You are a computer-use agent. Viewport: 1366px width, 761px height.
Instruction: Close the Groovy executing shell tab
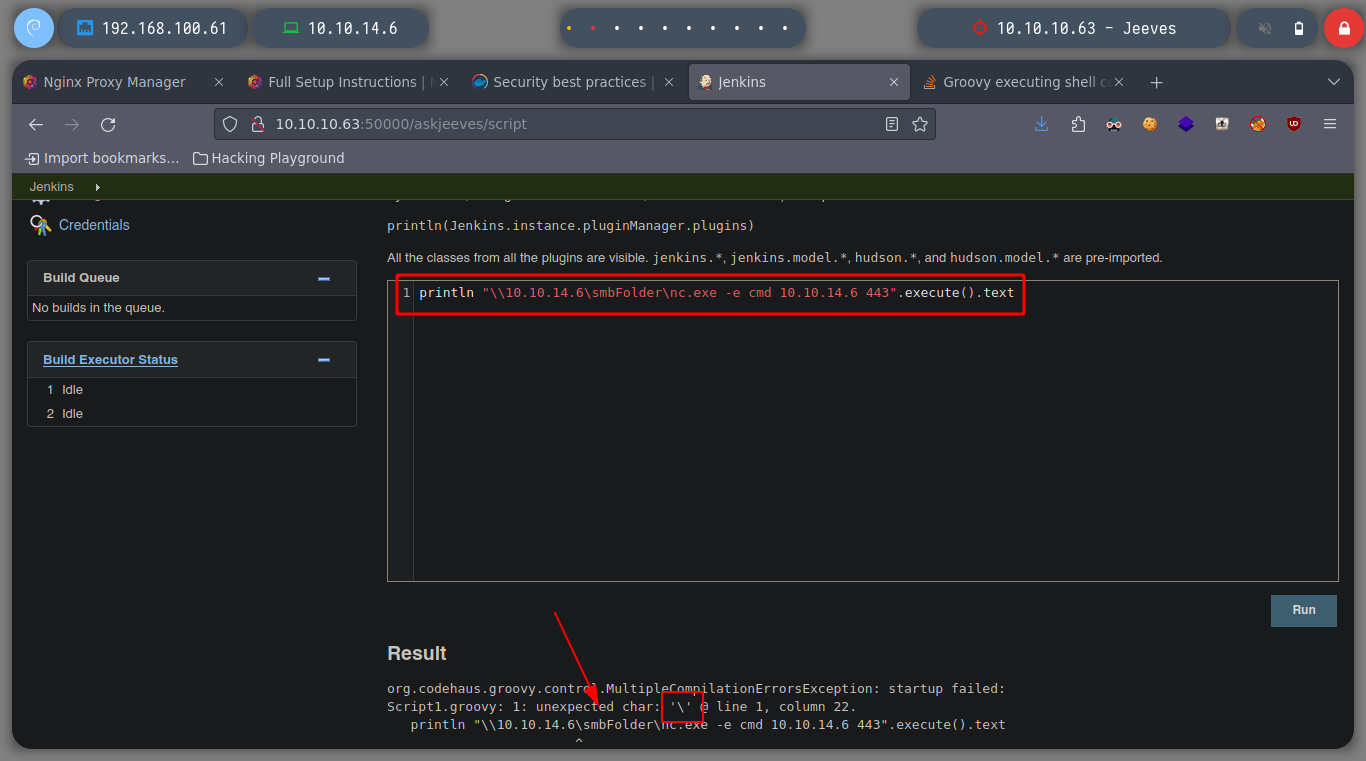(1119, 82)
